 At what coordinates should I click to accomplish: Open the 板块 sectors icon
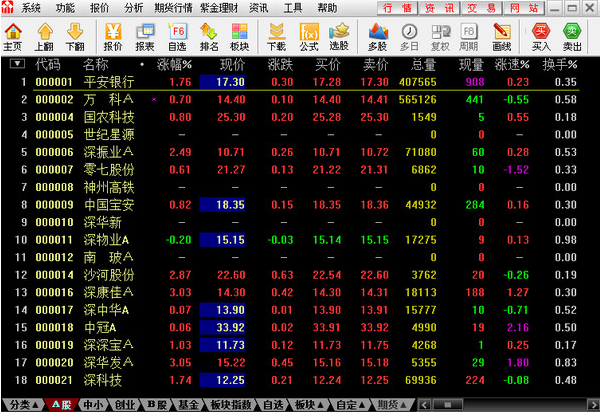[x=240, y=37]
